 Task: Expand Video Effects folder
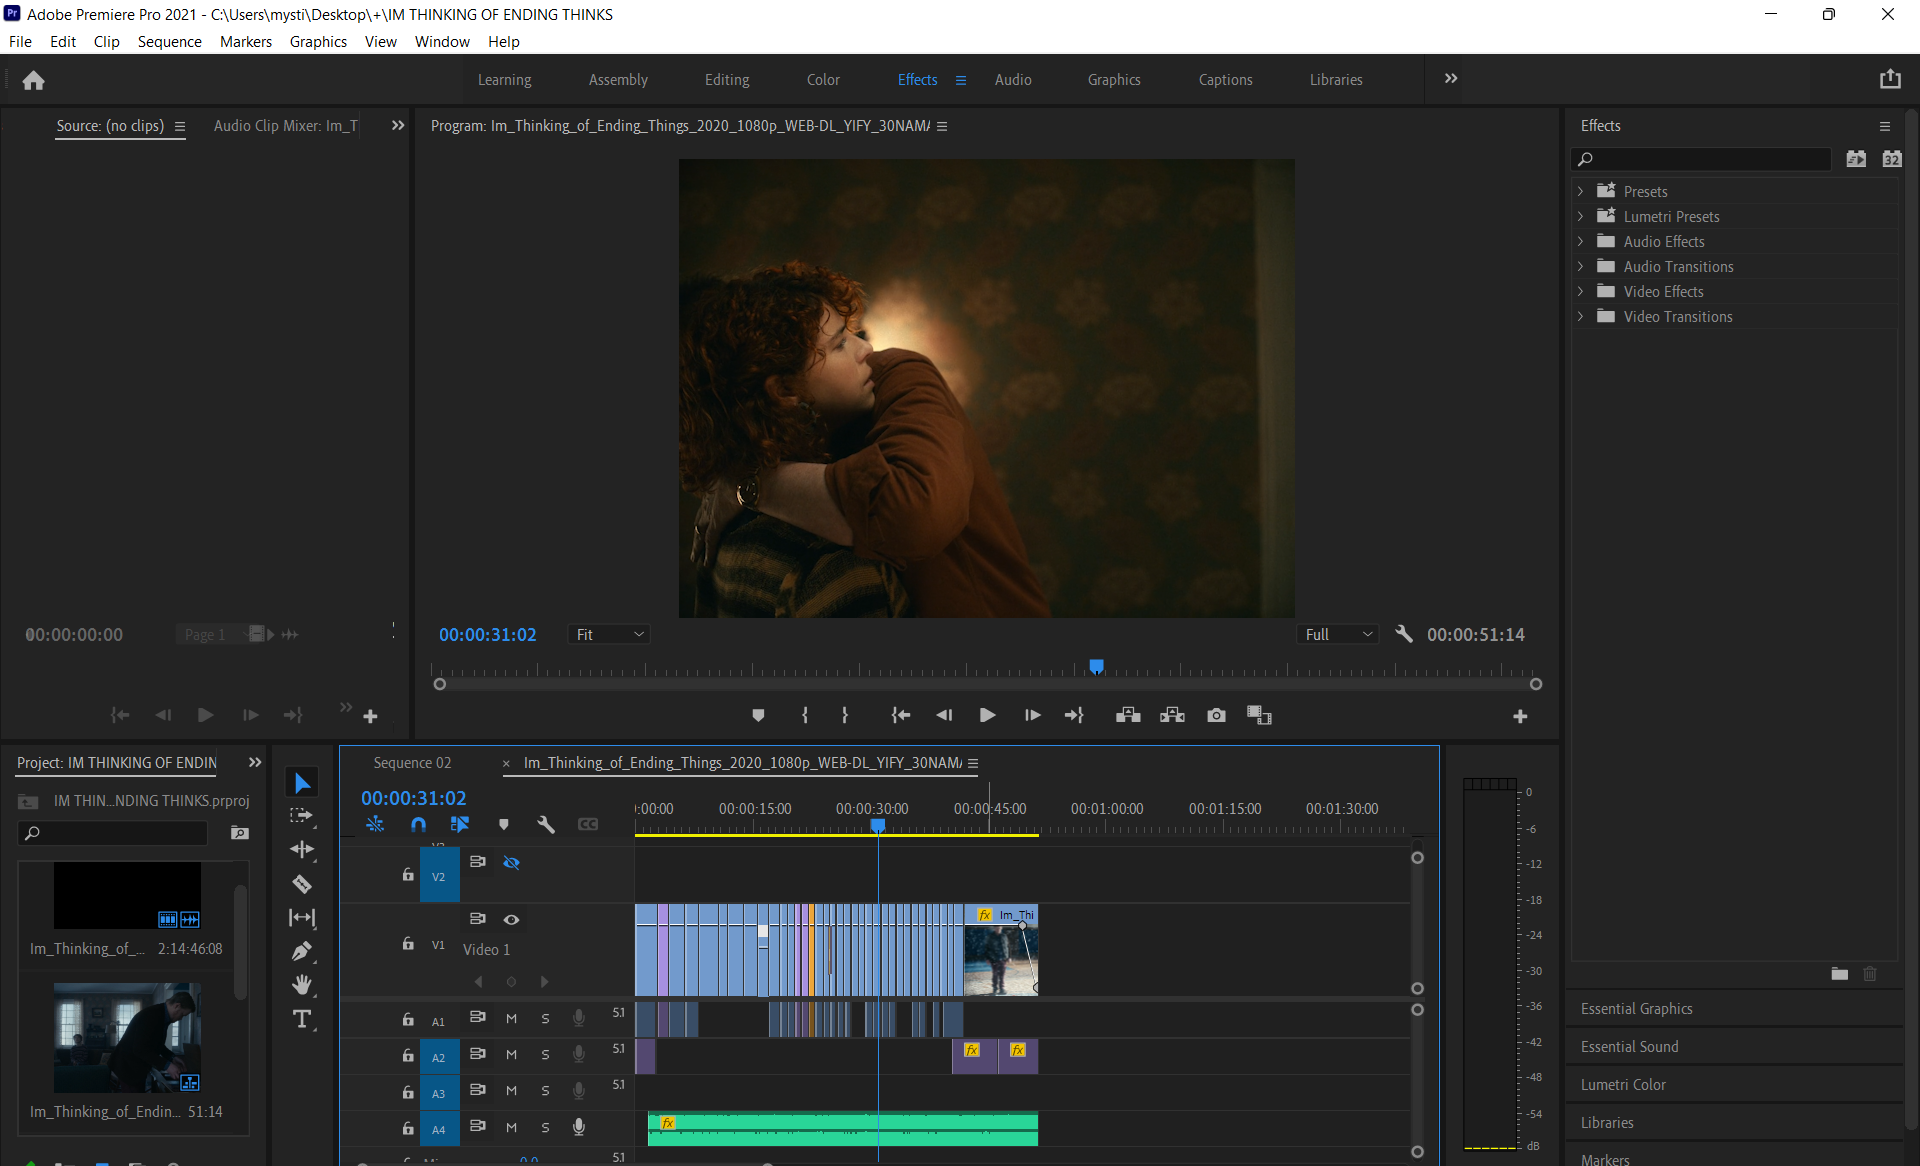(x=1580, y=291)
